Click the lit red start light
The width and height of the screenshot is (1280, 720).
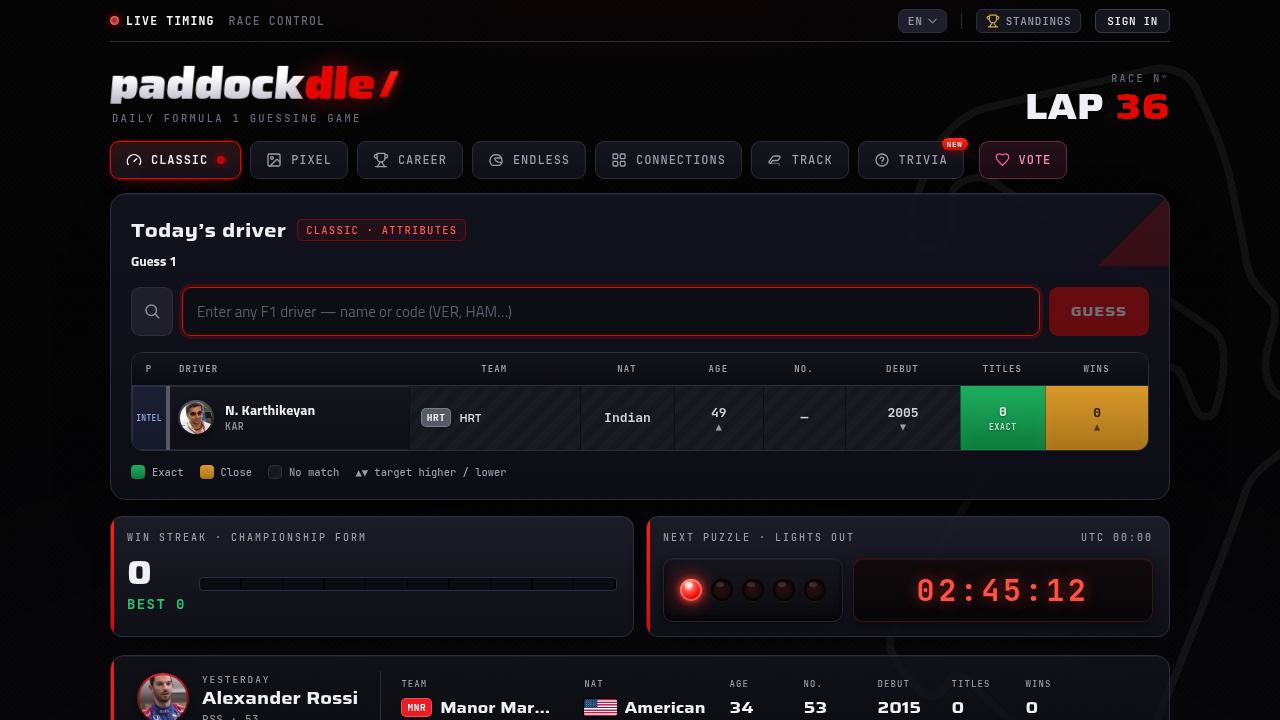pyautogui.click(x=691, y=590)
